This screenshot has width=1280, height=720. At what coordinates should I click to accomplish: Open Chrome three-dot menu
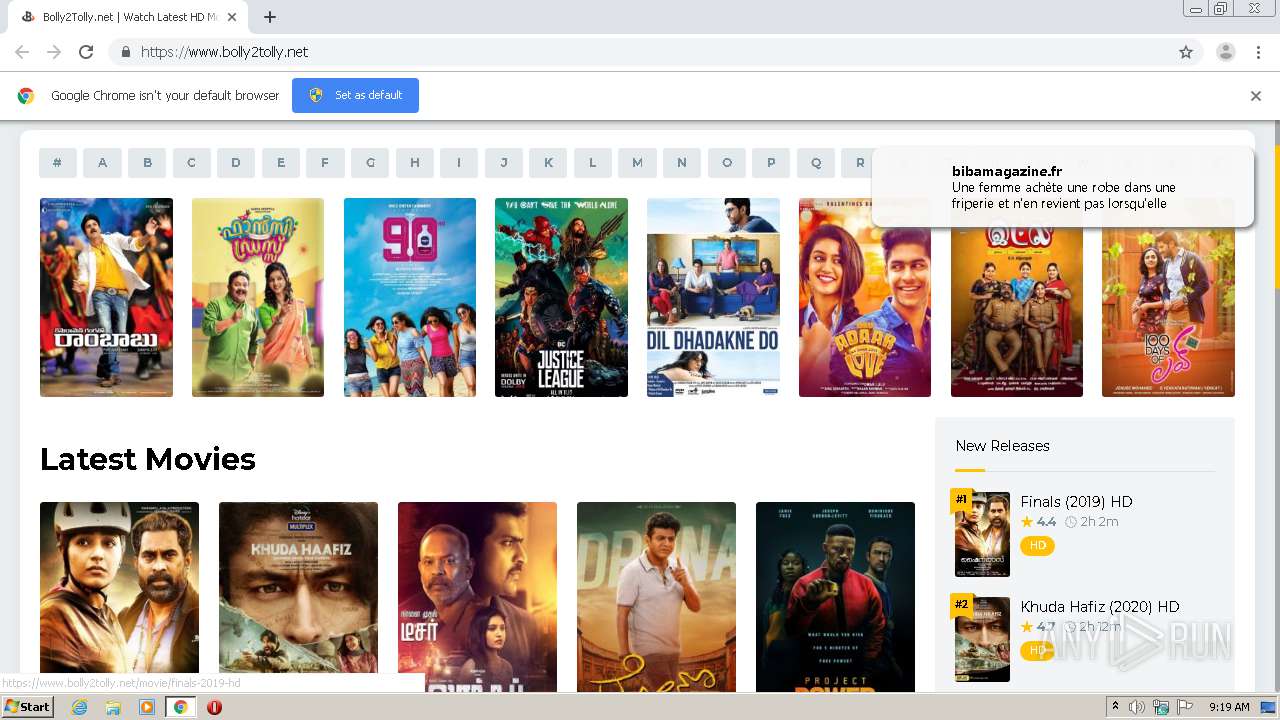click(1258, 52)
